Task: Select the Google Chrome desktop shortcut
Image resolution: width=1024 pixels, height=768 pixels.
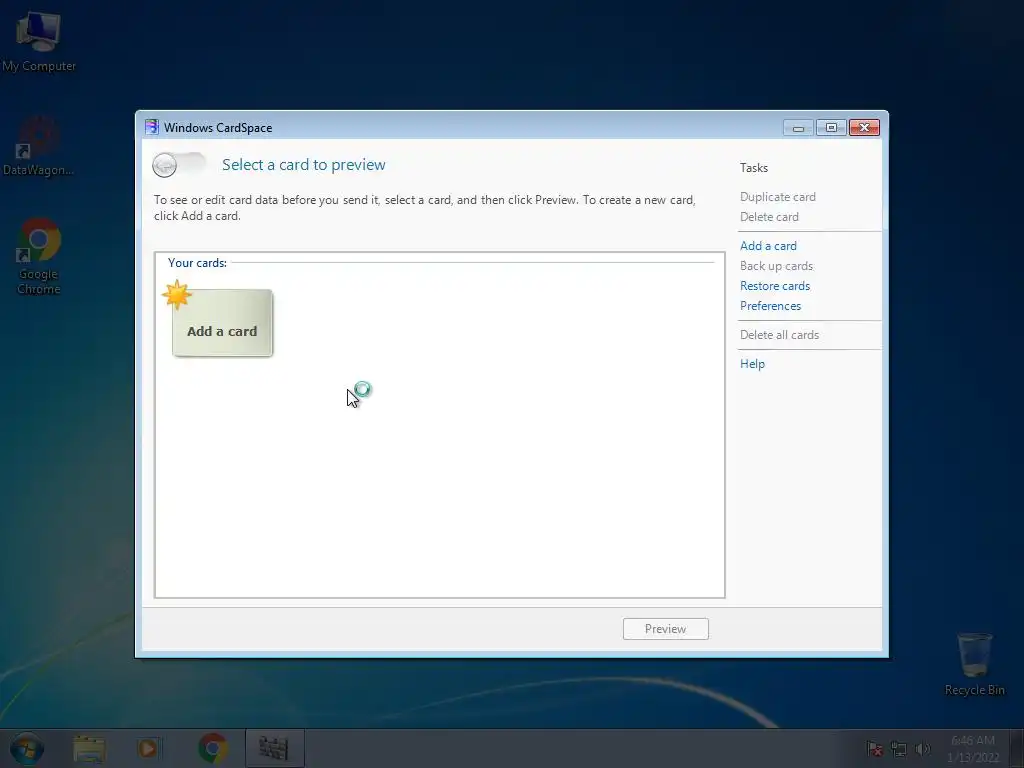Action: [x=39, y=257]
